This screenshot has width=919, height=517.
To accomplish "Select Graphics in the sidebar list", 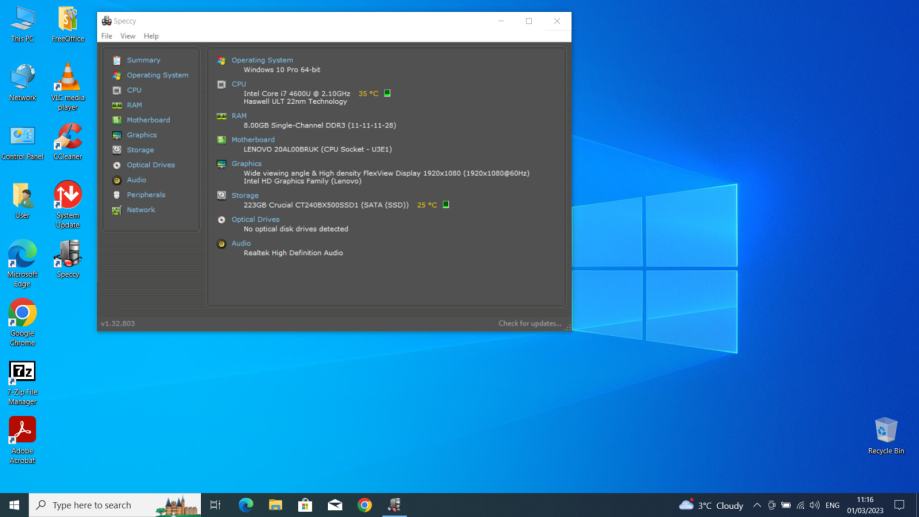I will tap(141, 135).
